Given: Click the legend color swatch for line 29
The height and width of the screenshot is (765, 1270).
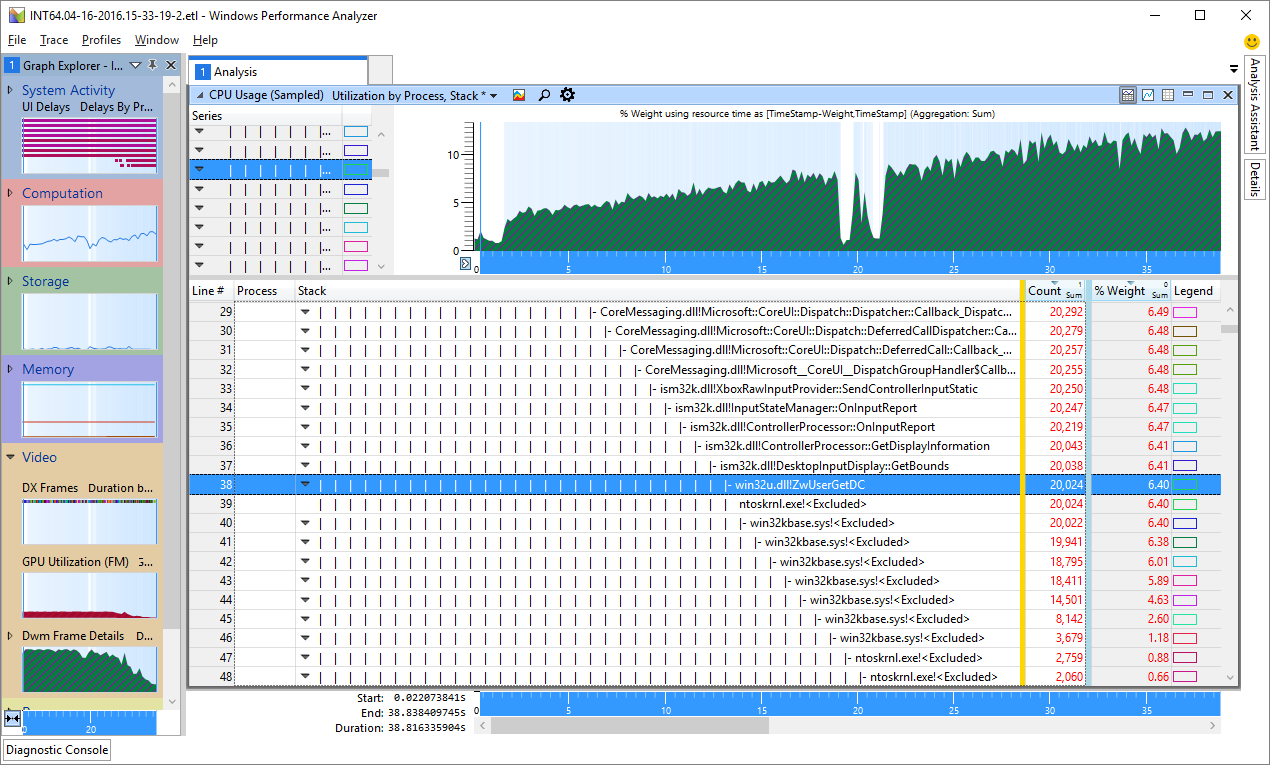Looking at the screenshot, I should 1185,312.
